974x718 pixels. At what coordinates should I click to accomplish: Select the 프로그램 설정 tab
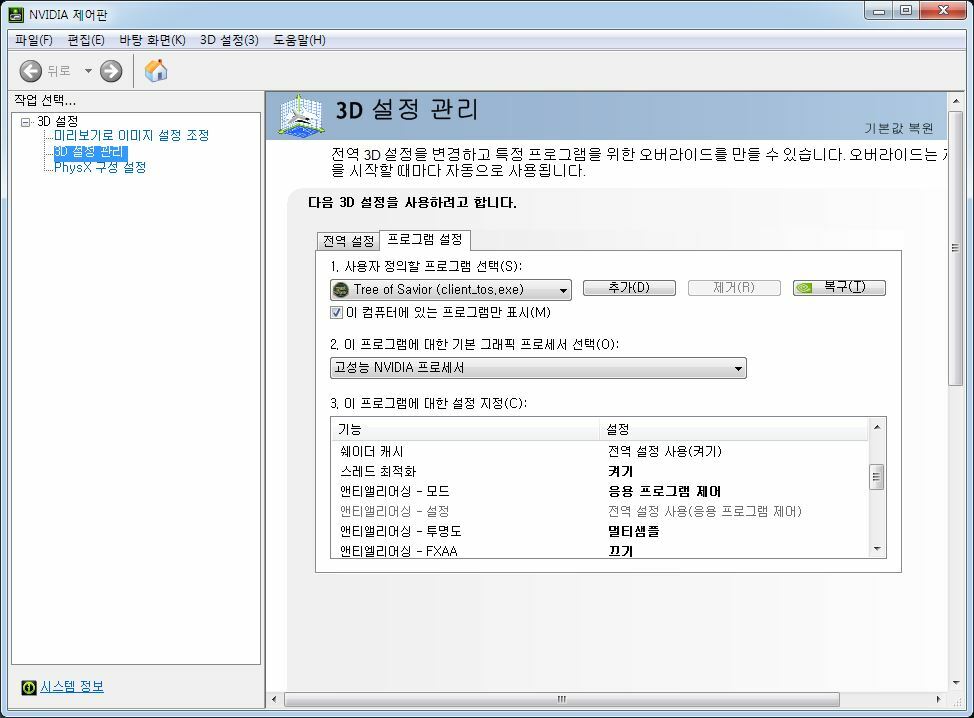click(425, 240)
